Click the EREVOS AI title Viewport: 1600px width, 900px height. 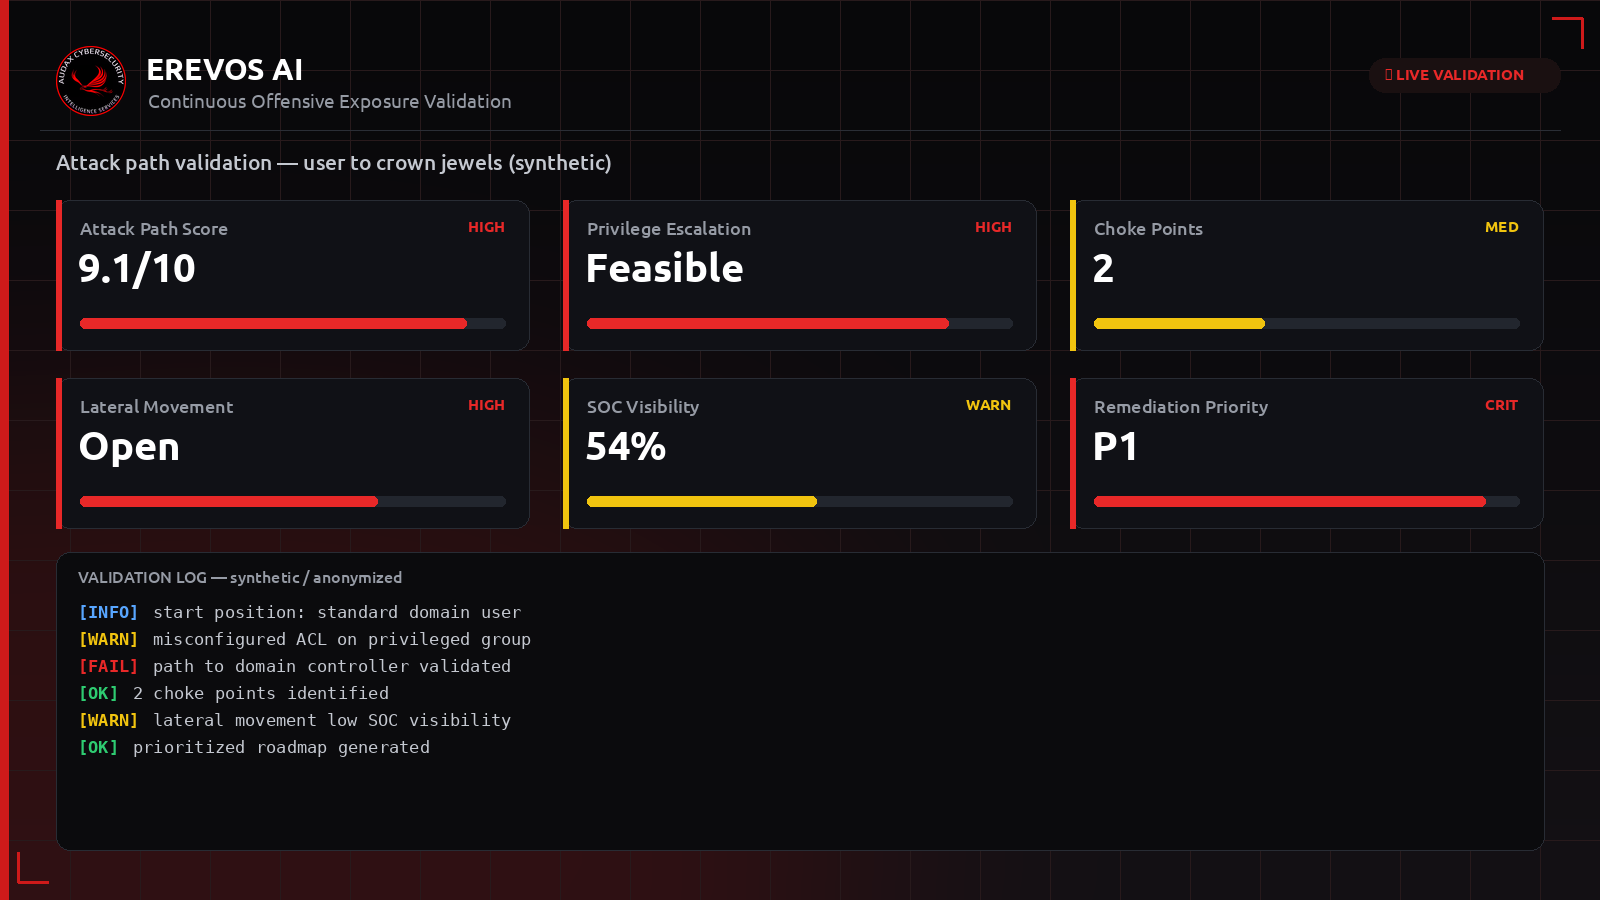224,70
